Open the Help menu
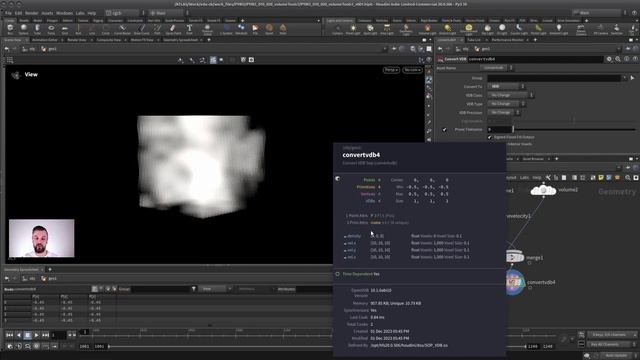The image size is (640, 360). pyautogui.click(x=92, y=13)
